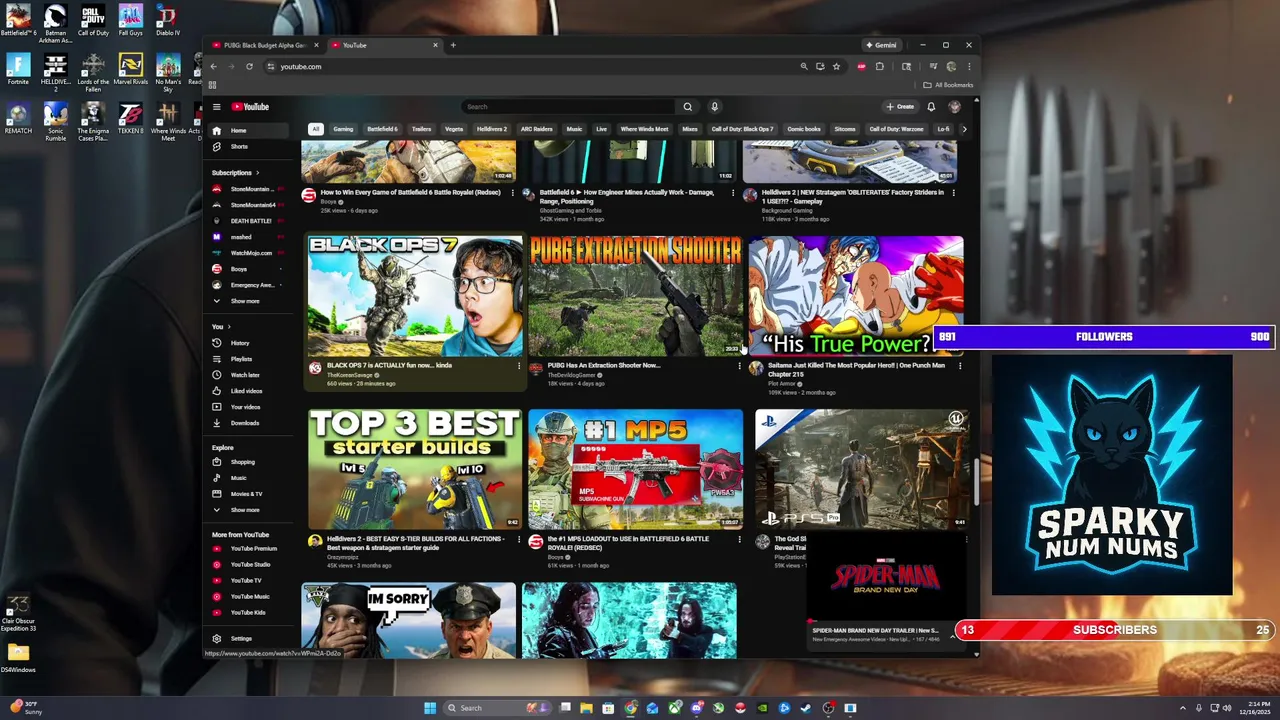Open the PUBG EXTRACTION SHOOTER thumbnail
This screenshot has width=1280, height=720.
coord(636,296)
